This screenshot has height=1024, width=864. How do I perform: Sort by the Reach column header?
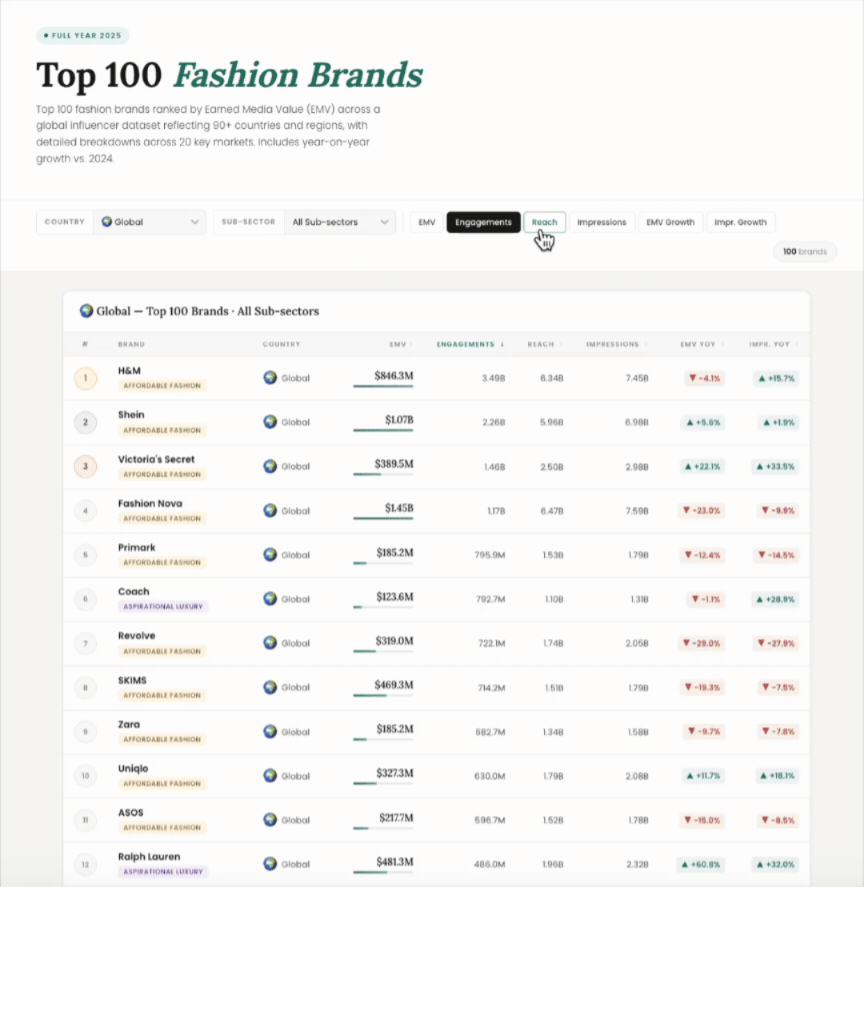[544, 344]
